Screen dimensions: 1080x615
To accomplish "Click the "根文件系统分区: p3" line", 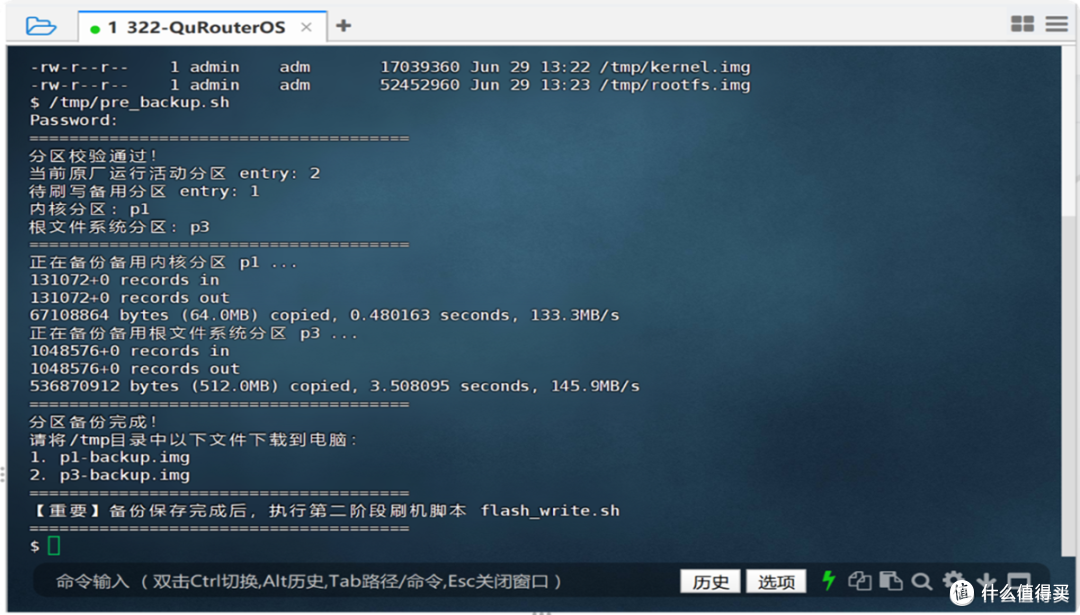I will pos(120,227).
